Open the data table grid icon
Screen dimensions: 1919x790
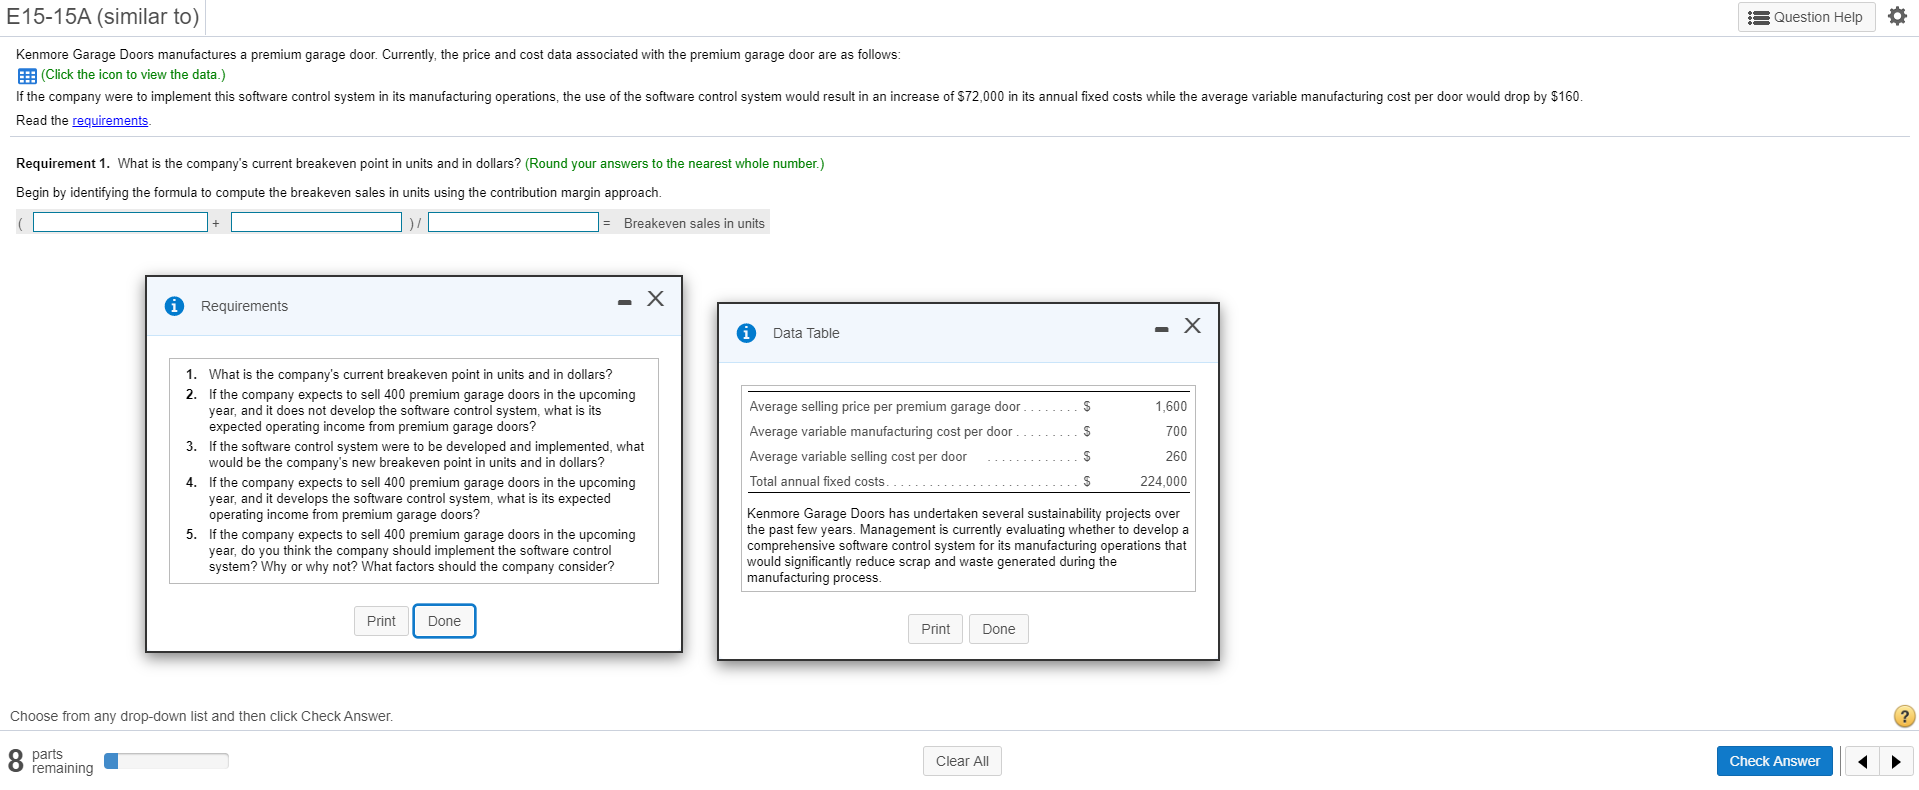(27, 76)
